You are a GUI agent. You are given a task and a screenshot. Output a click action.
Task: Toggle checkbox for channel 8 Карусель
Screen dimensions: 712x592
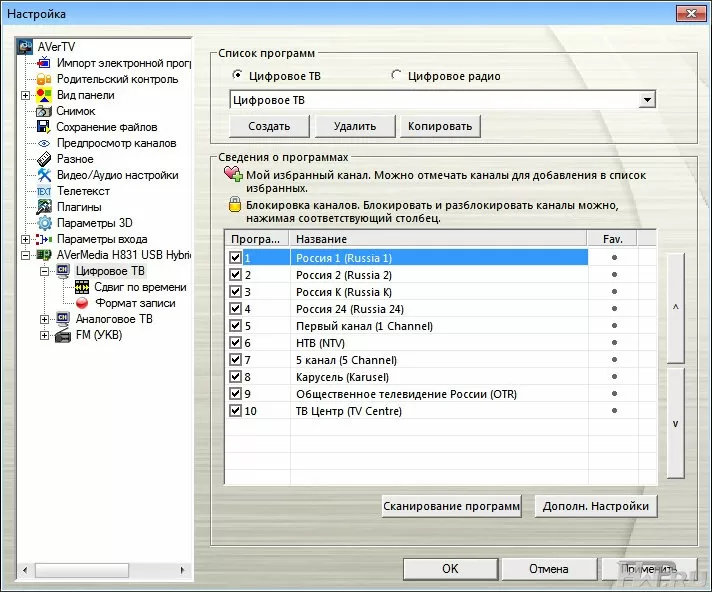(x=235, y=377)
